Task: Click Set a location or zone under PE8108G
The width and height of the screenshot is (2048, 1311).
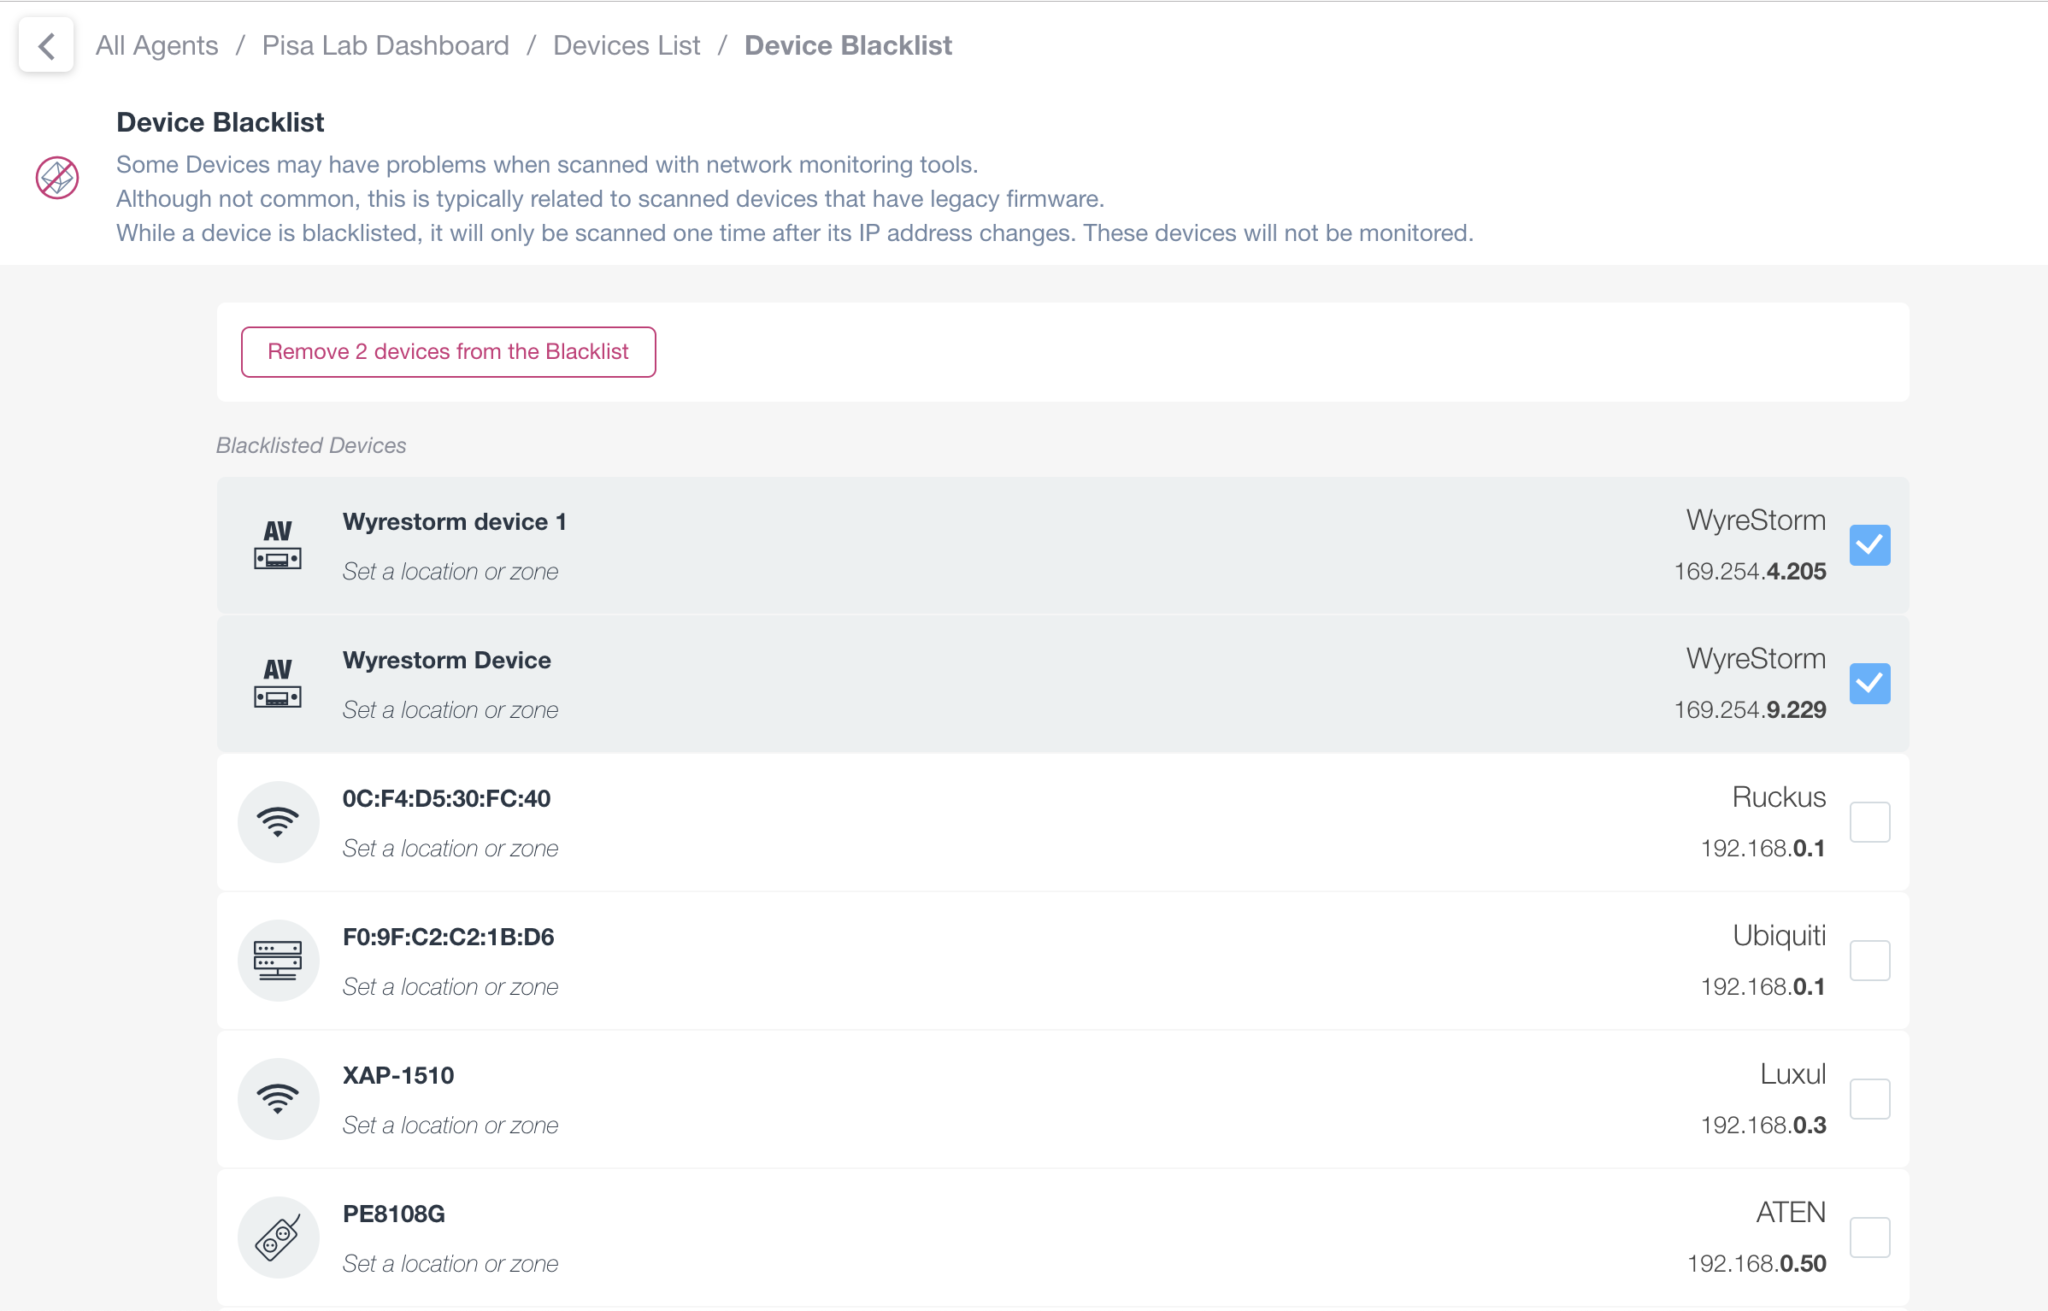Action: 450,1263
